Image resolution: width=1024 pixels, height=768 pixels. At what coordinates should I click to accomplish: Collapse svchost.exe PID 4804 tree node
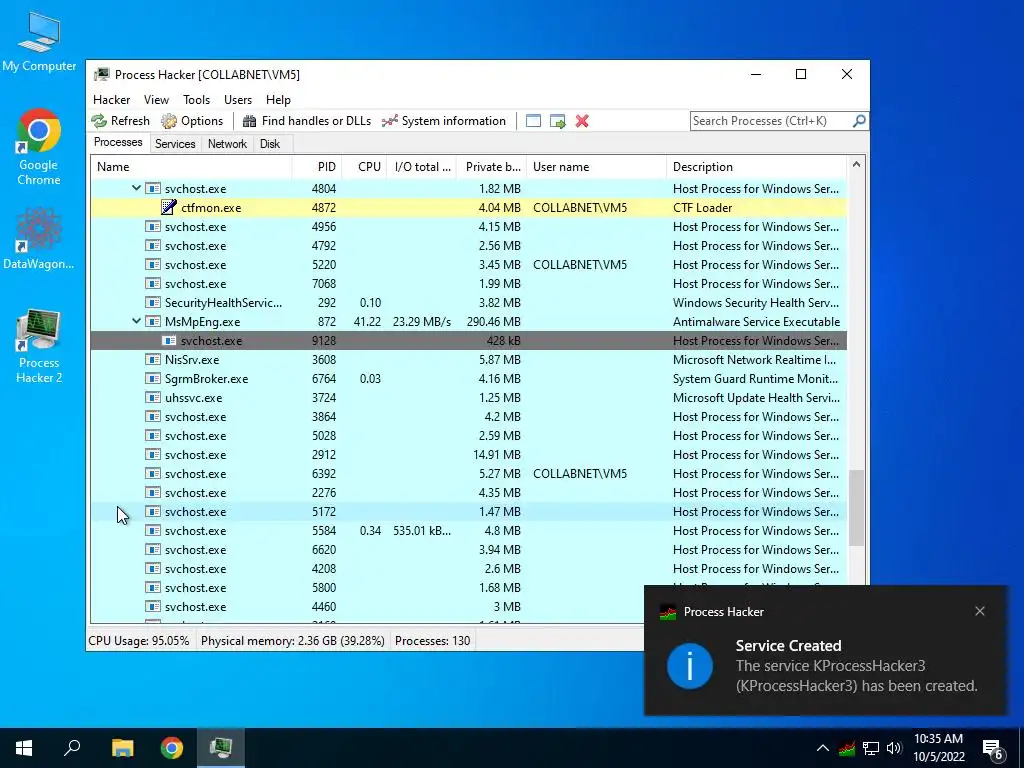point(136,188)
